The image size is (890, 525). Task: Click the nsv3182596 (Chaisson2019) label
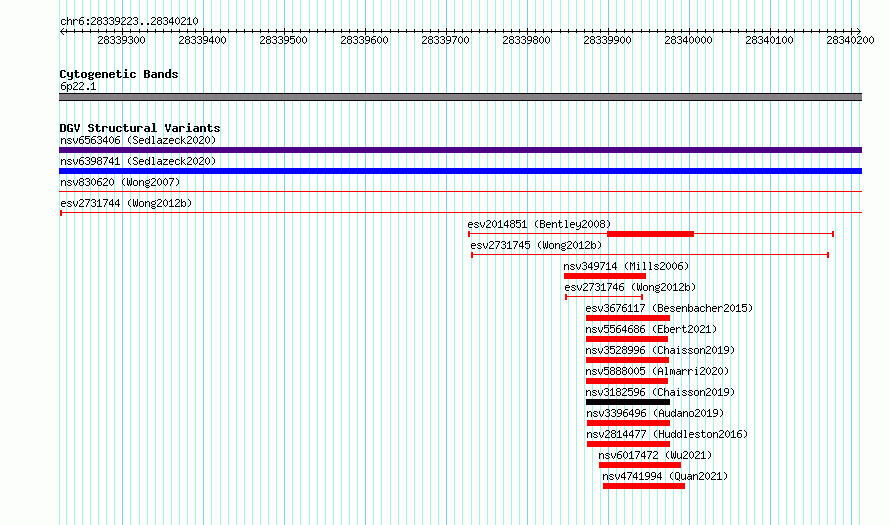point(660,392)
